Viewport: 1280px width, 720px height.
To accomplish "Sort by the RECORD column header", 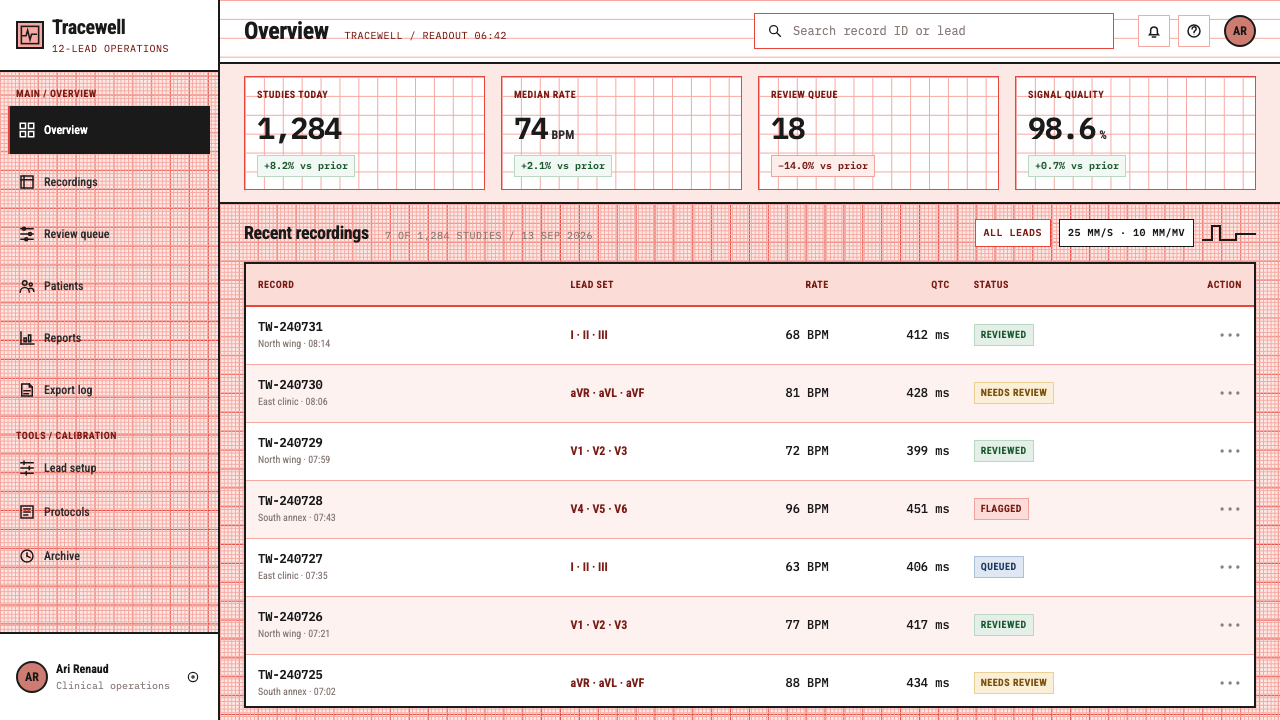I will pyautogui.click(x=276, y=285).
